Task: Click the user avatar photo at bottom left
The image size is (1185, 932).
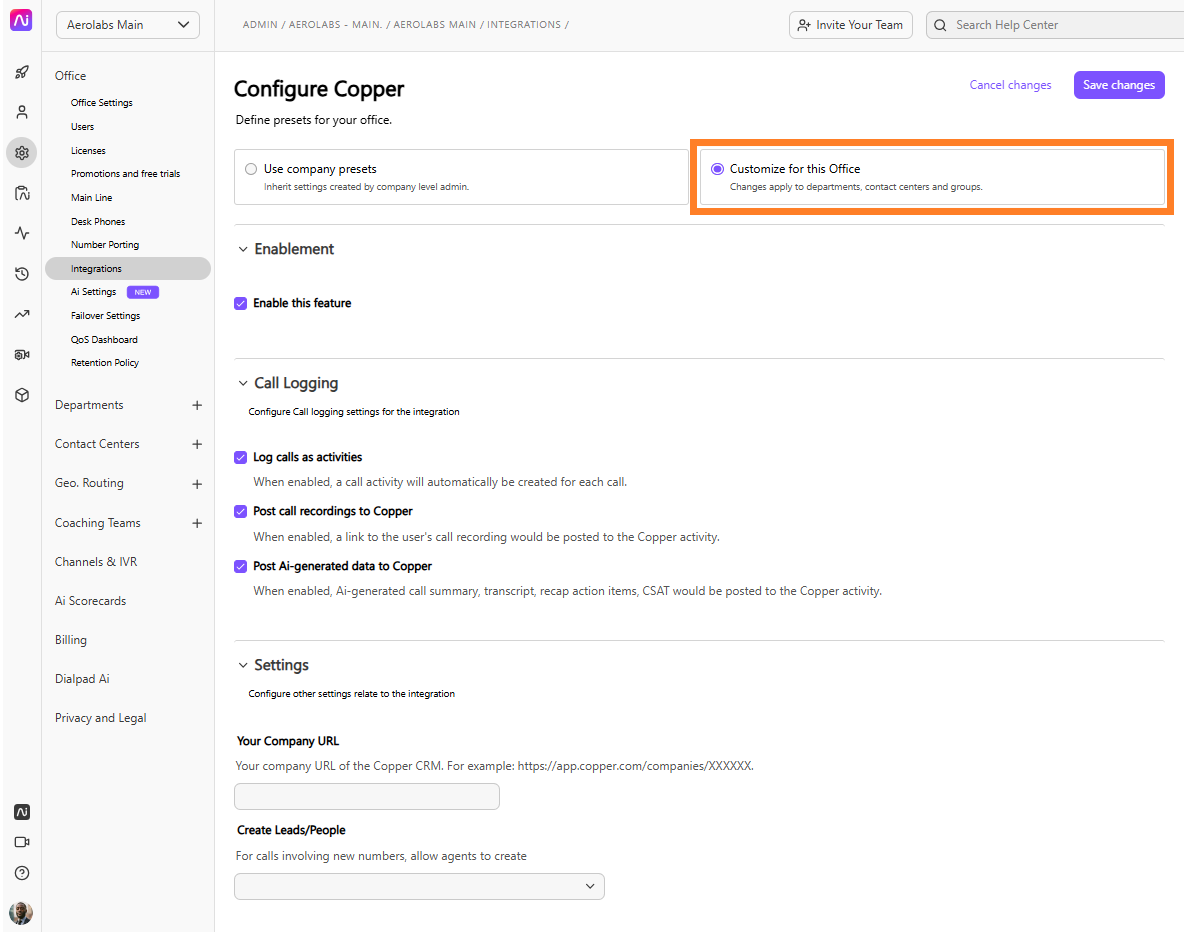Action: click(x=21, y=913)
